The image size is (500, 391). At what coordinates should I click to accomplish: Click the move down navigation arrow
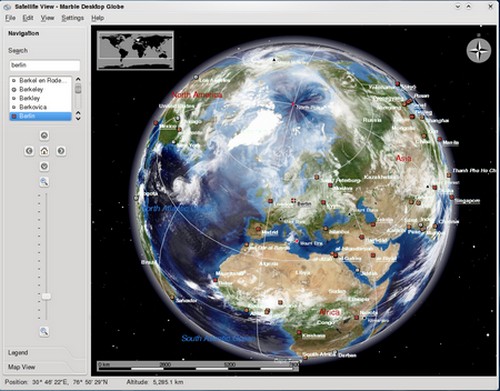pyautogui.click(x=44, y=166)
